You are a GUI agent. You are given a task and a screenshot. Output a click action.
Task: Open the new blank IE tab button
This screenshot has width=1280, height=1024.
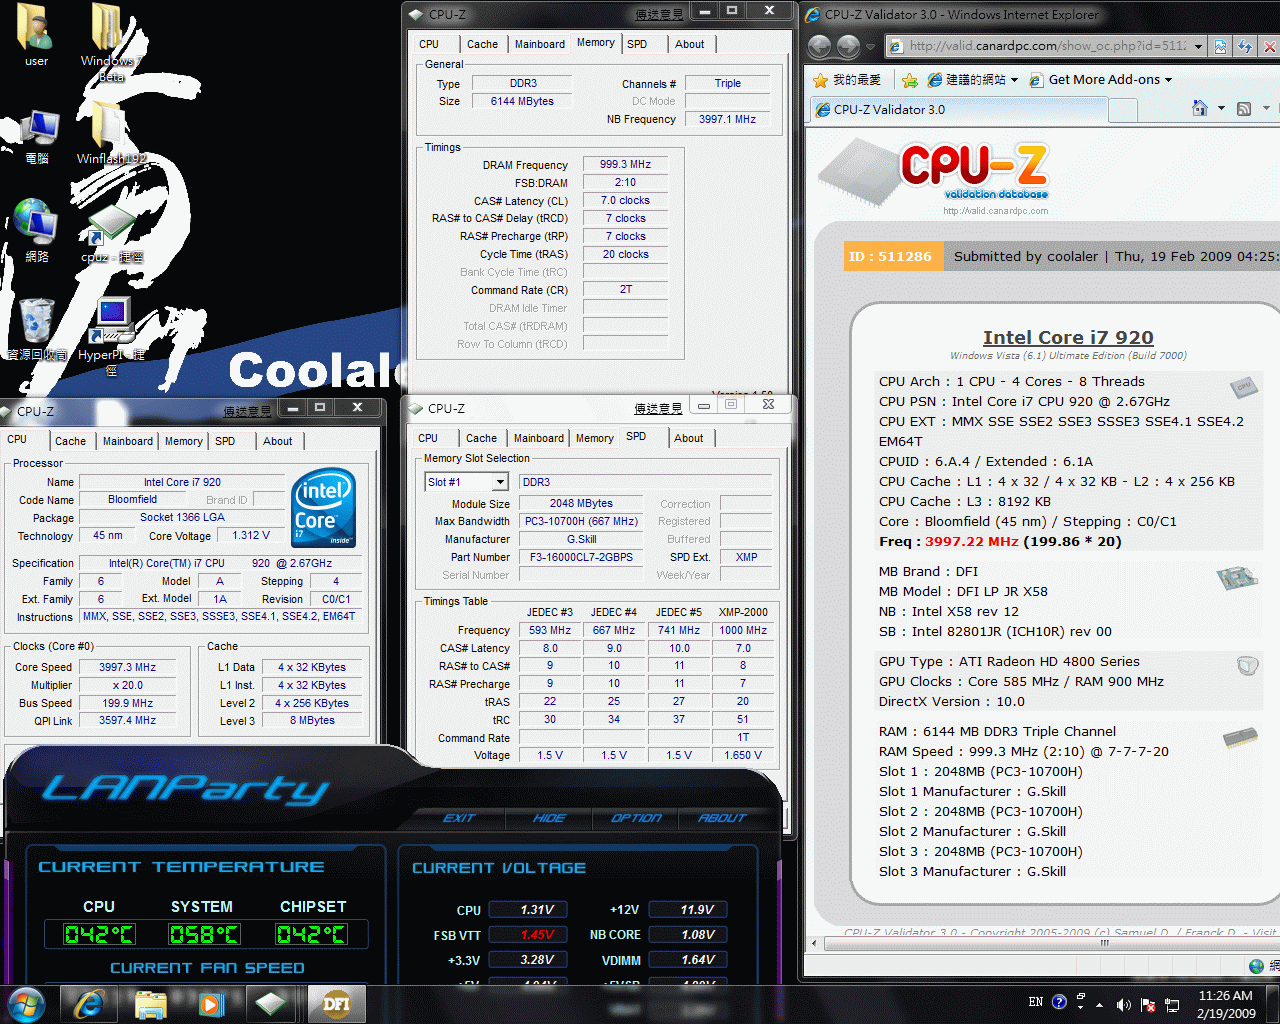tap(1123, 109)
